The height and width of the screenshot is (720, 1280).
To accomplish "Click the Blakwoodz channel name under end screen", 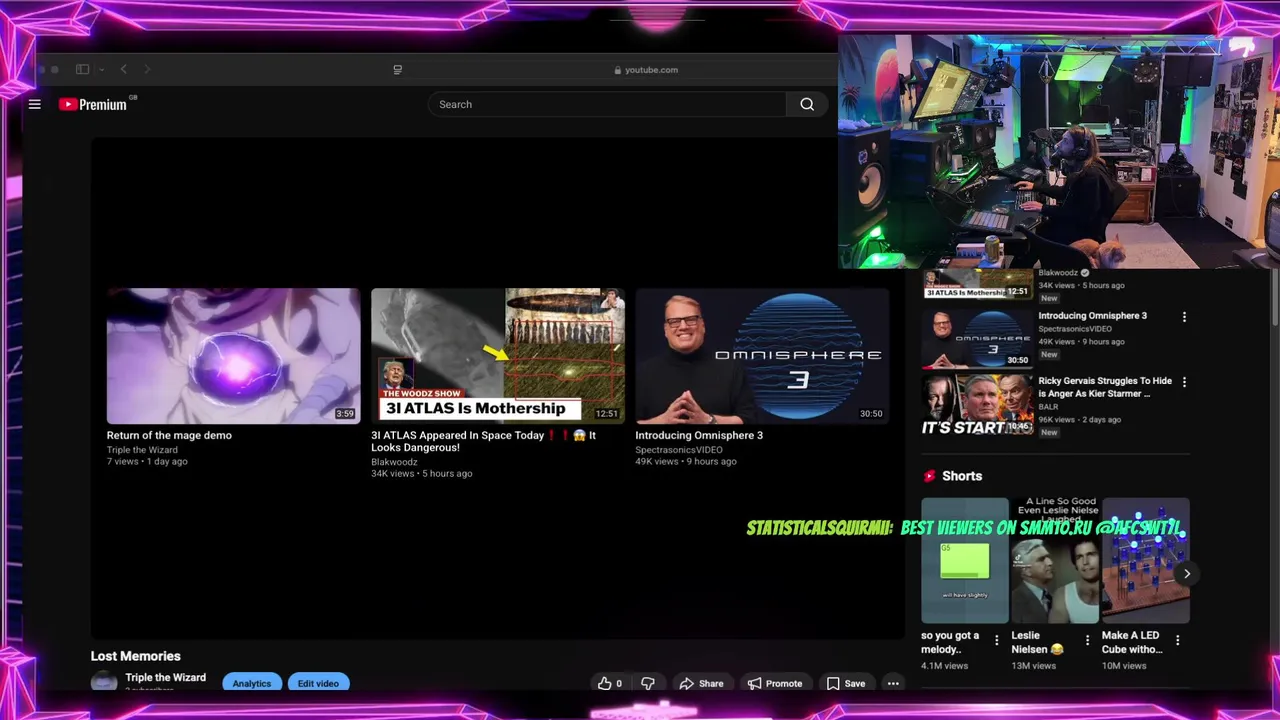I will [x=394, y=462].
